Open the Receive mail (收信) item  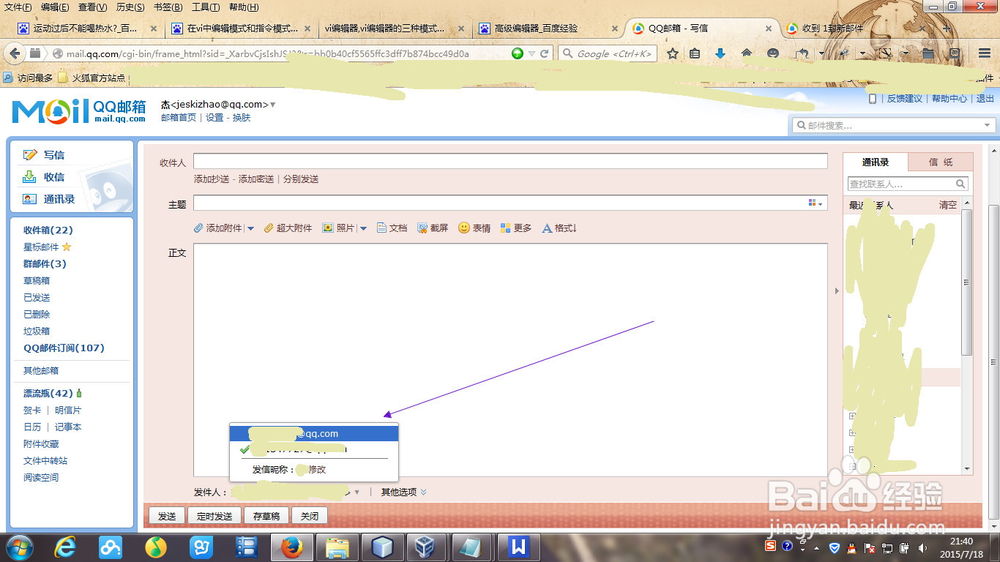click(x=43, y=177)
